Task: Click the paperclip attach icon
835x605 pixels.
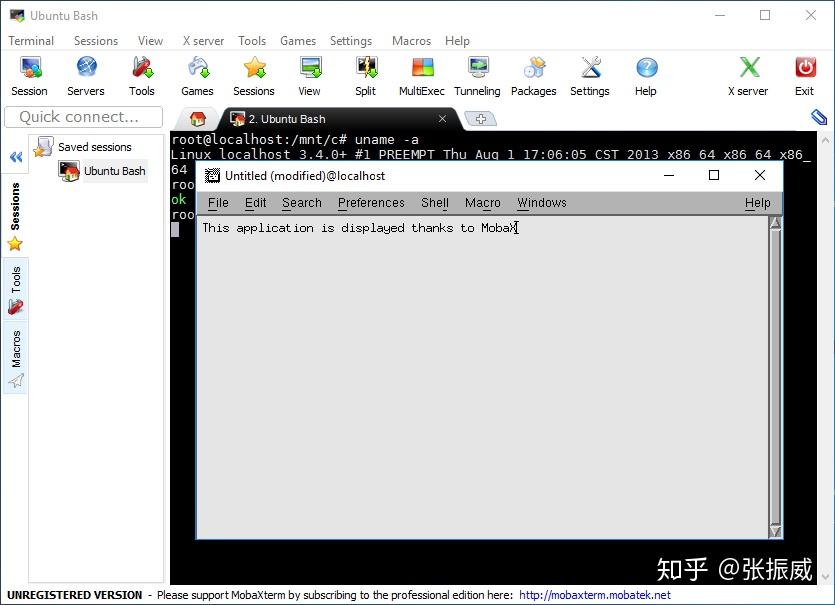Action: [818, 117]
